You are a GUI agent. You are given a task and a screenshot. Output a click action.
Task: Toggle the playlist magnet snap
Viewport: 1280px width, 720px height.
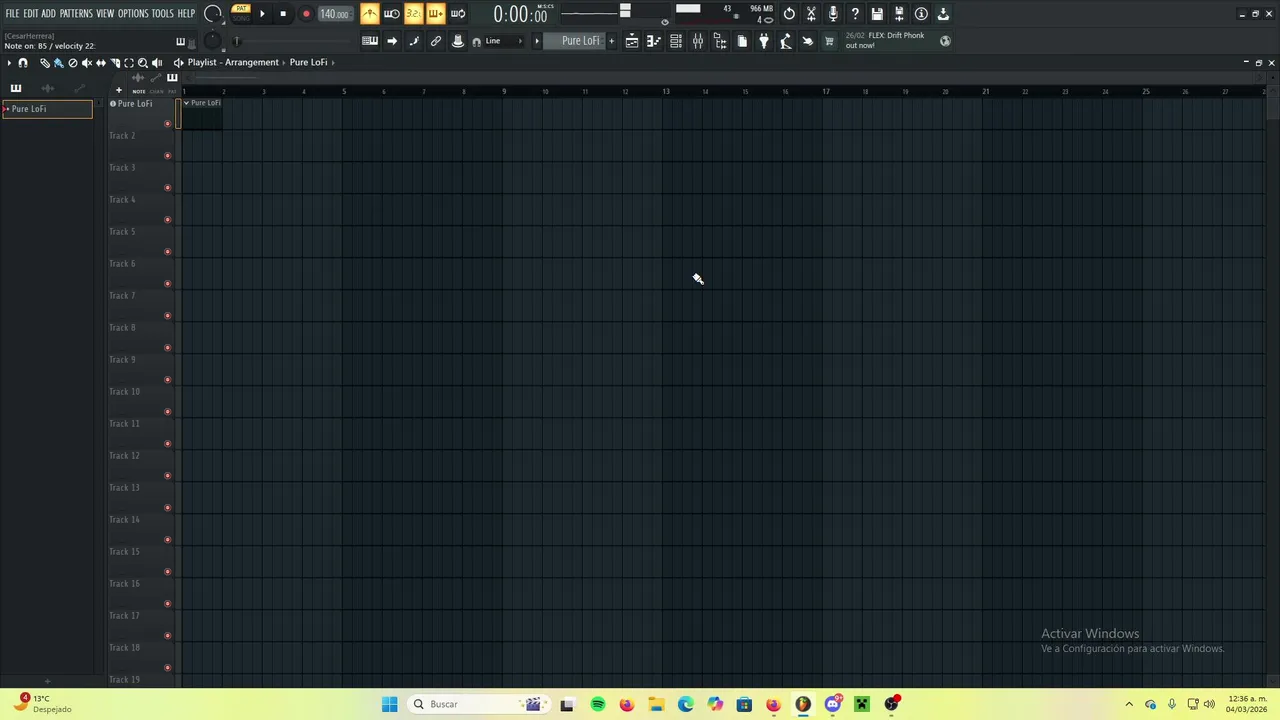coord(23,63)
